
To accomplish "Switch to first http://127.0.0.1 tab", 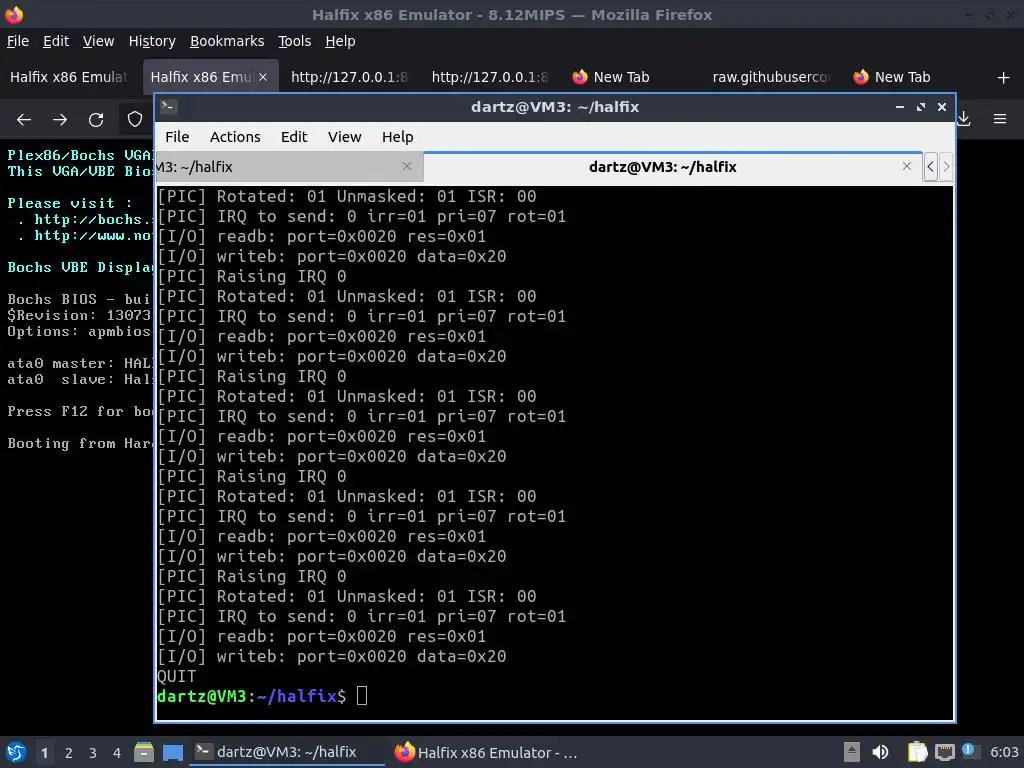I will [x=349, y=77].
